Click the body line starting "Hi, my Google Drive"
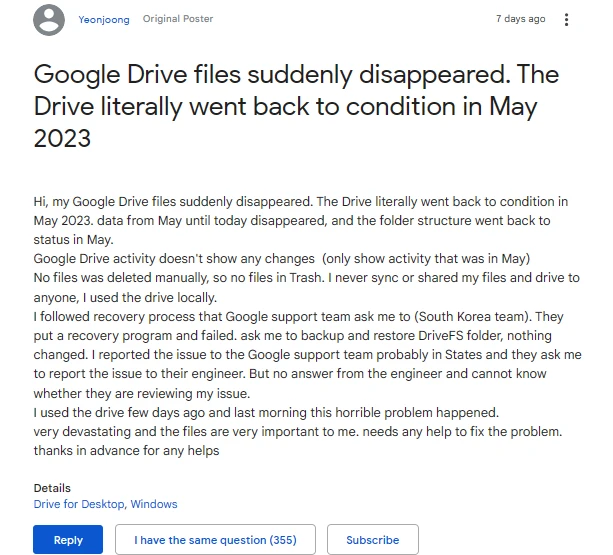This screenshot has height=555, width=613. click(300, 203)
